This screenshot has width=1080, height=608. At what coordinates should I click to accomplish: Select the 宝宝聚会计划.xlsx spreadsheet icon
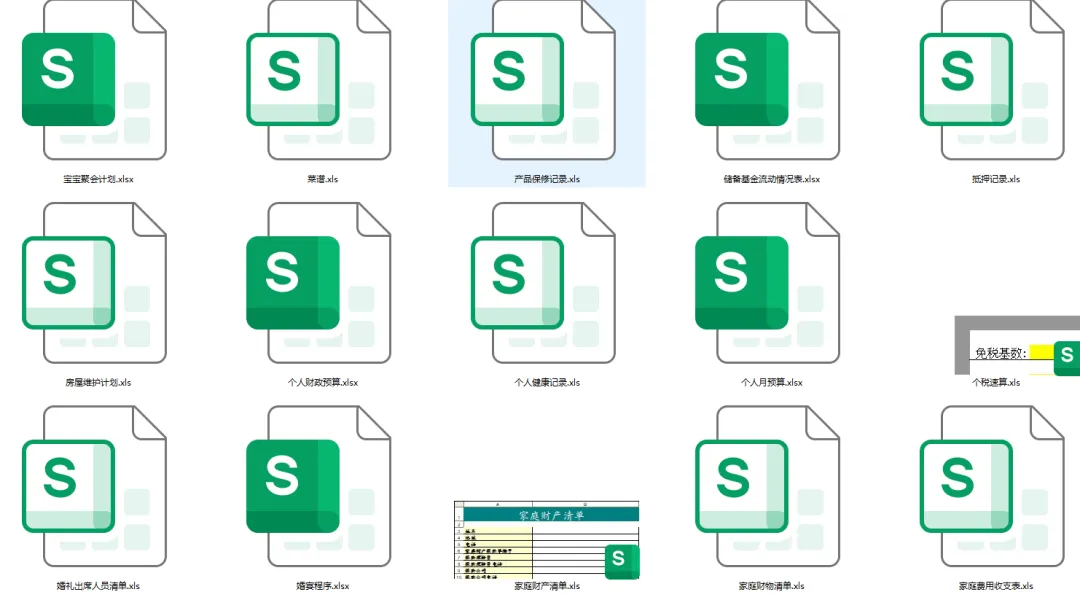[94, 80]
